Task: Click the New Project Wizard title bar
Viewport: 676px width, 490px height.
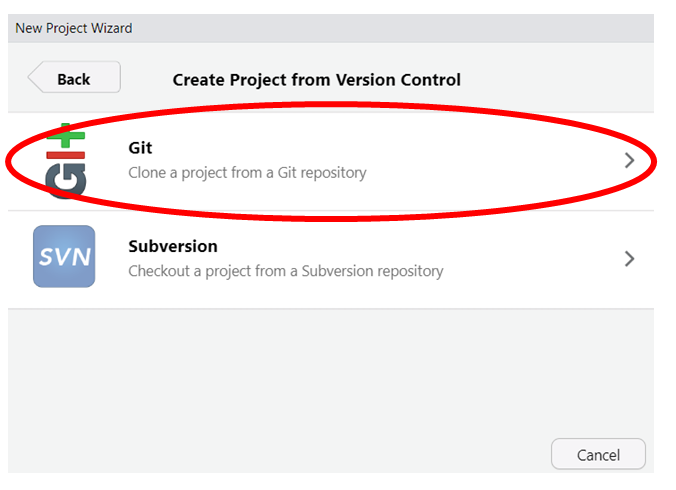Action: point(331,28)
